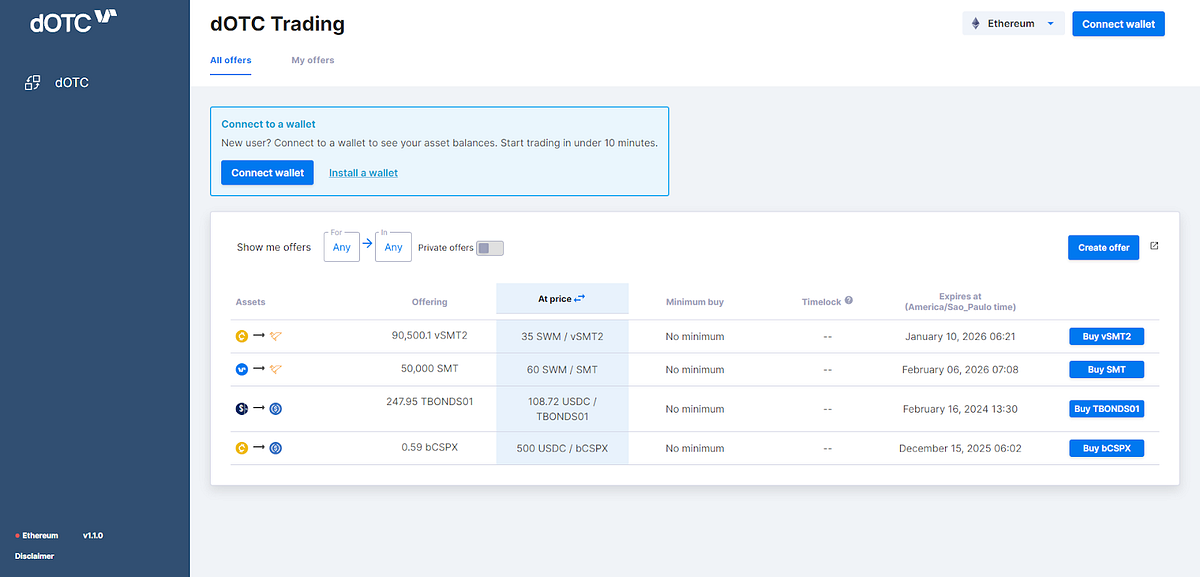Click the dOTC logo in the sidebar
1200x577 pixels.
point(70,21)
